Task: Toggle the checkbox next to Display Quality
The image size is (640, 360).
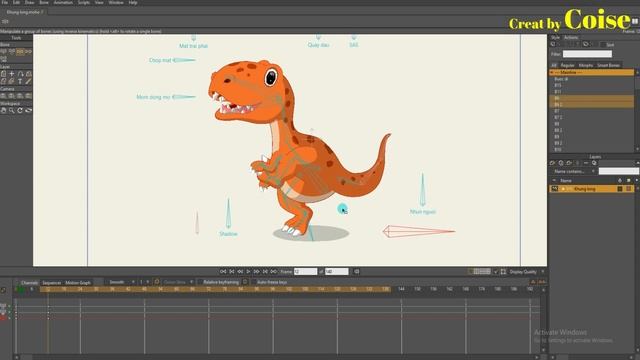Action: pos(496,272)
